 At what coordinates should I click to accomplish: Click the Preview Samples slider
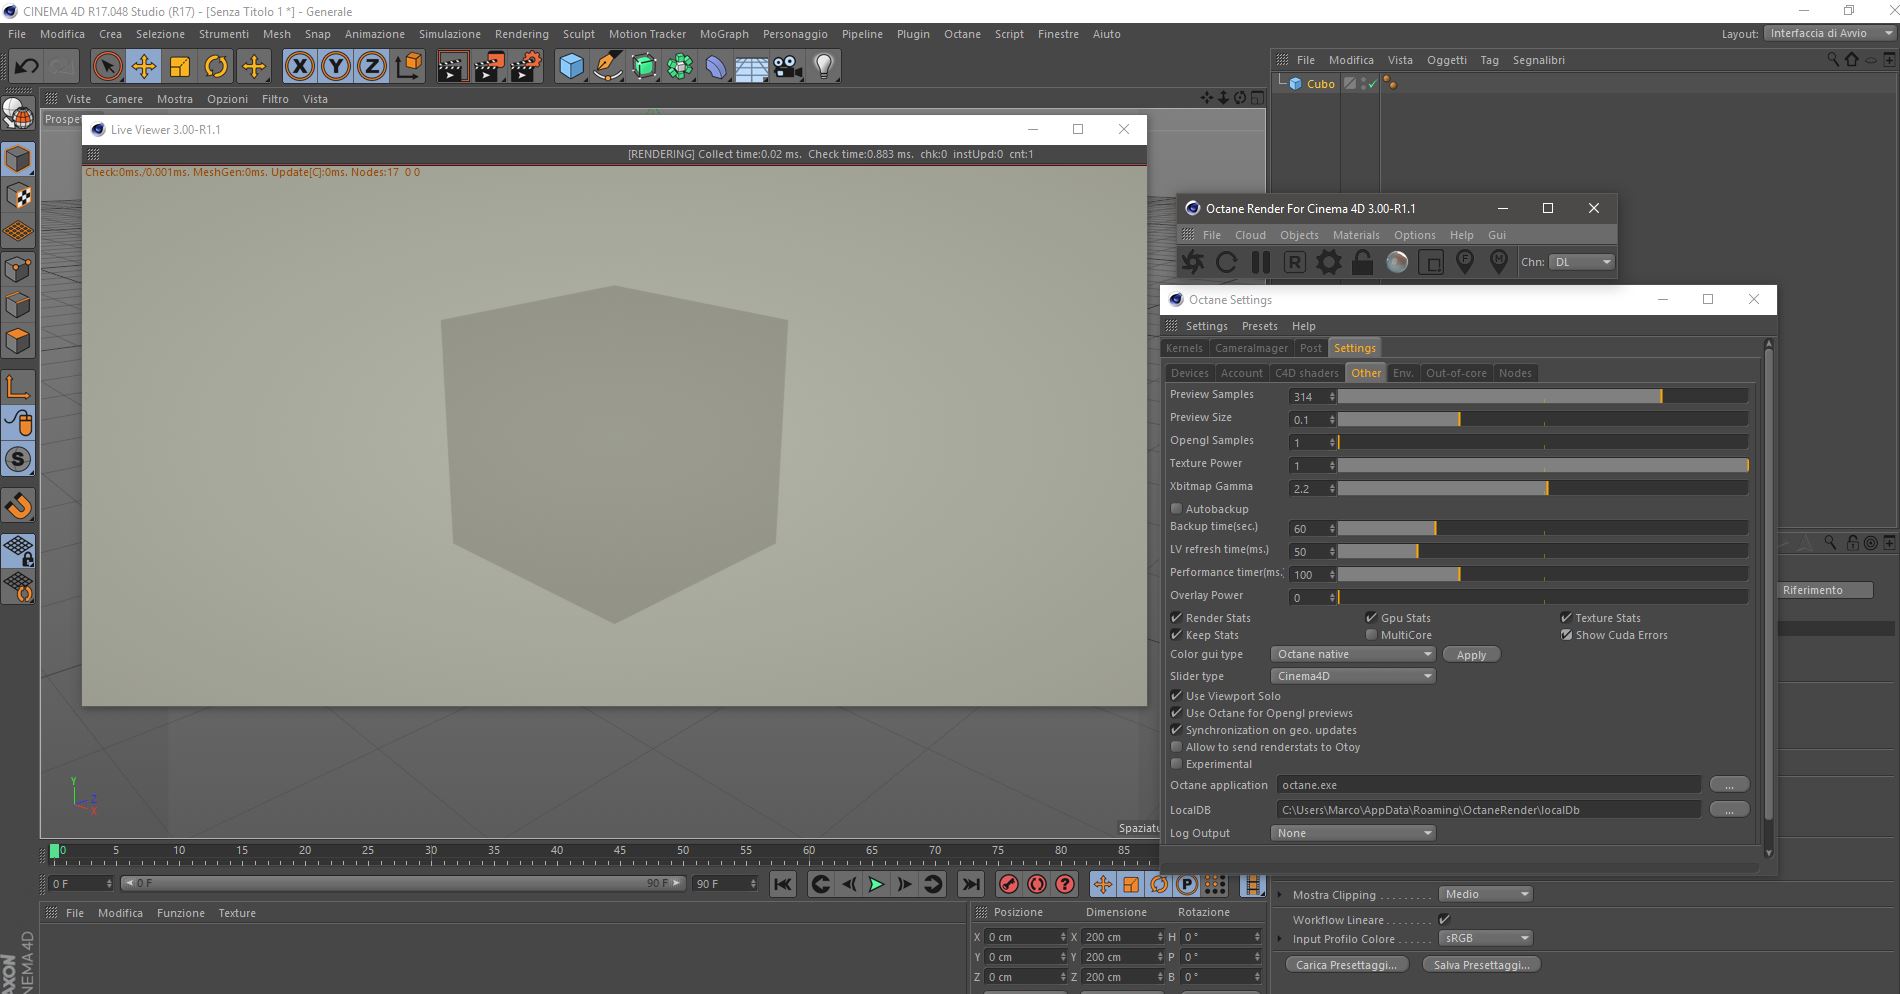1542,397
